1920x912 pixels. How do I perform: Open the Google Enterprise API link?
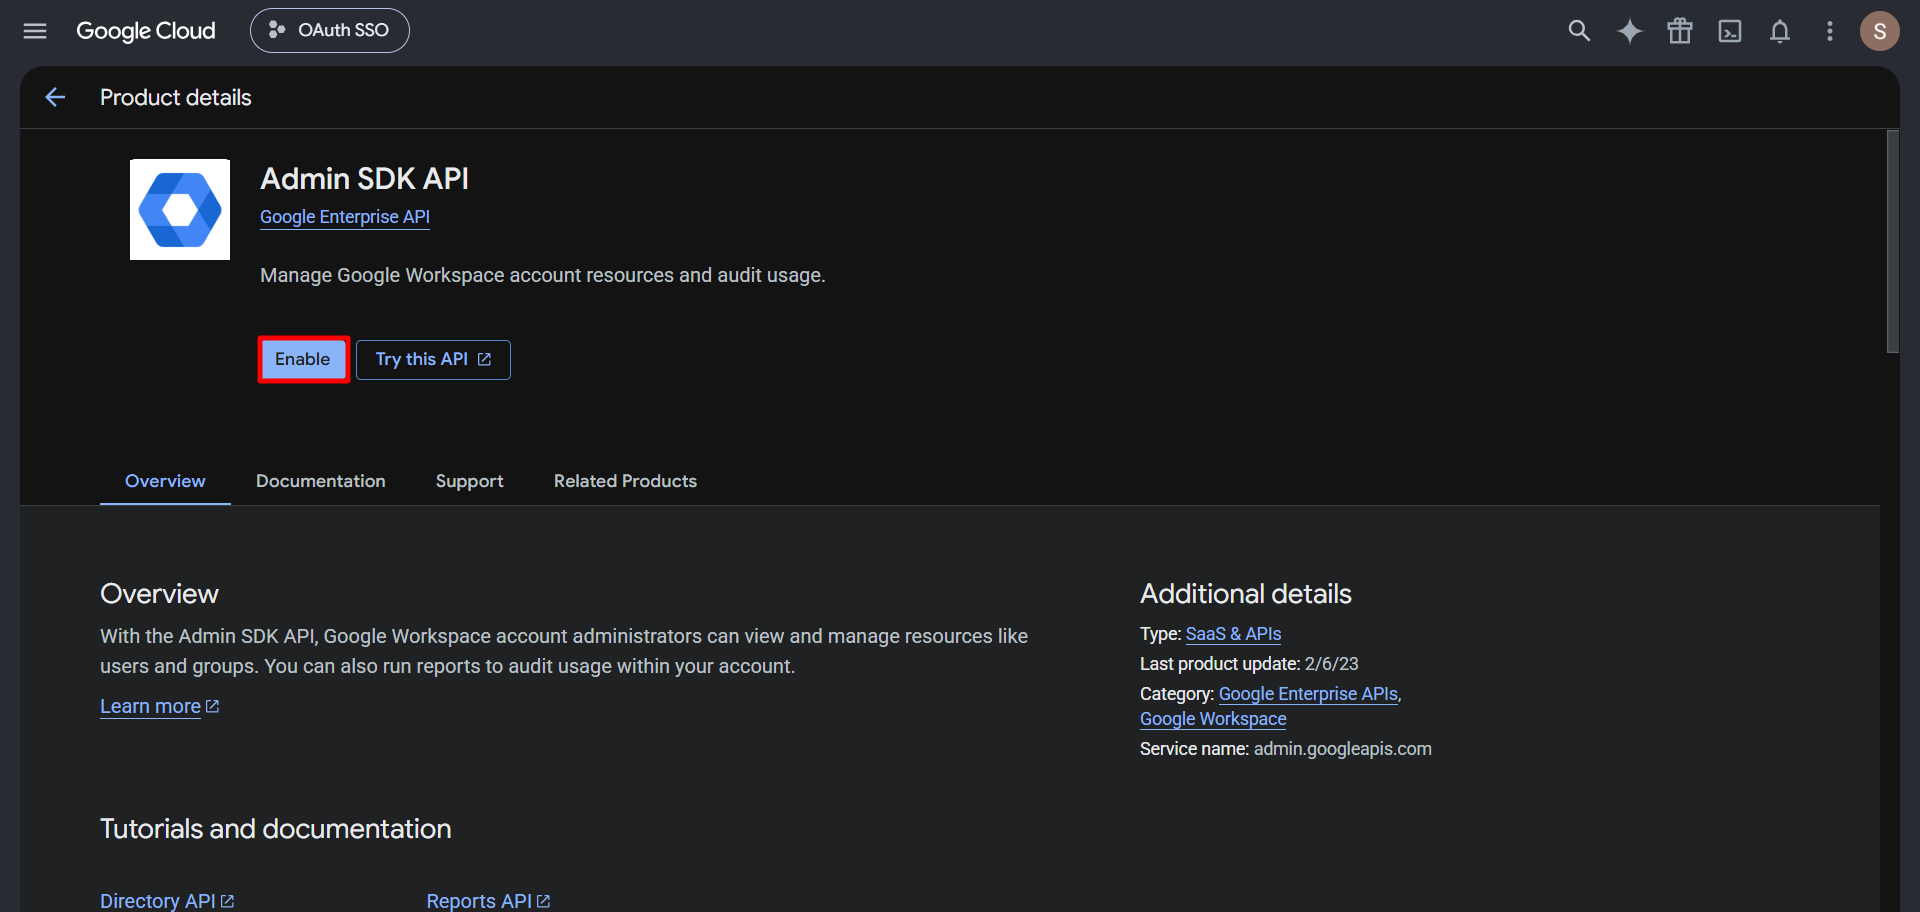(x=345, y=217)
